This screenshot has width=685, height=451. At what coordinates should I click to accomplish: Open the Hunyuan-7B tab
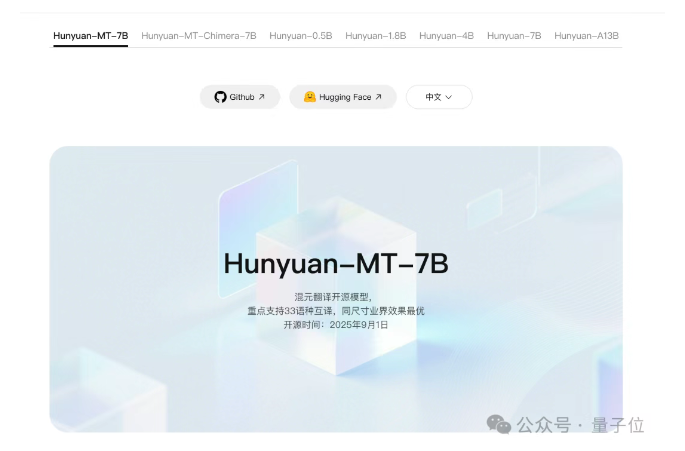[x=514, y=36]
